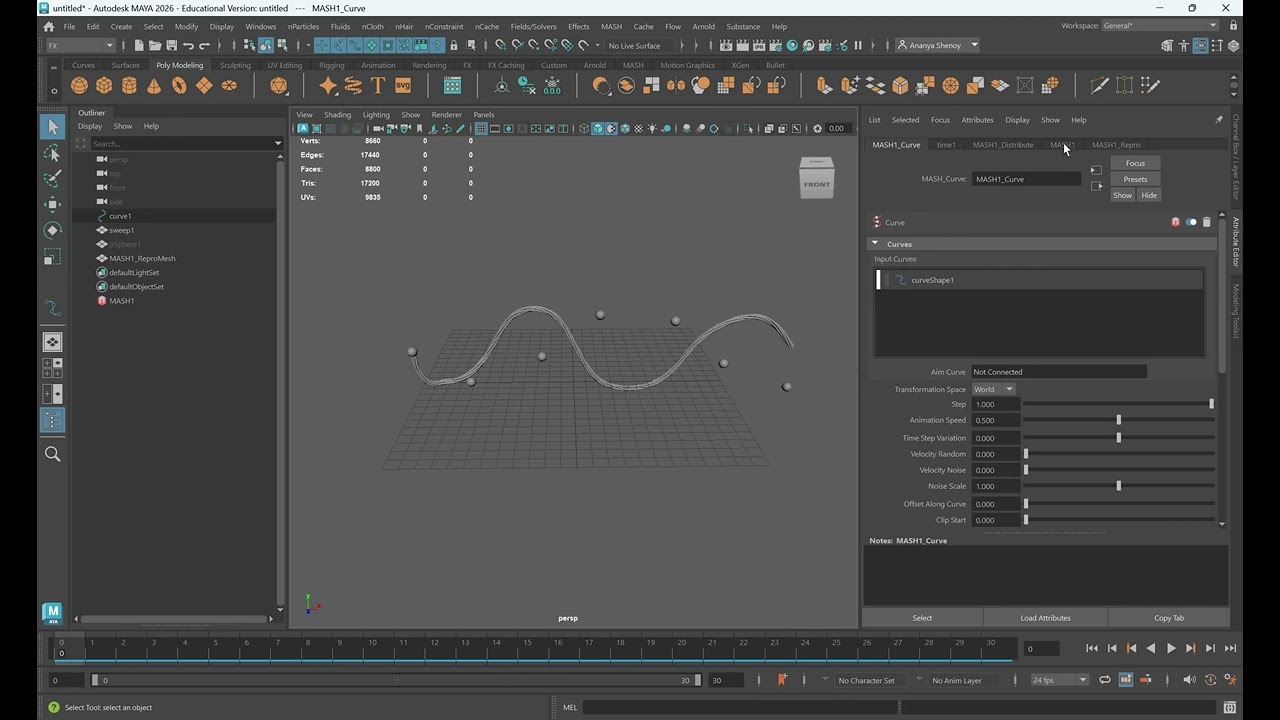
Task: Open the Outliner search filter dropdown arrow
Action: 277,144
